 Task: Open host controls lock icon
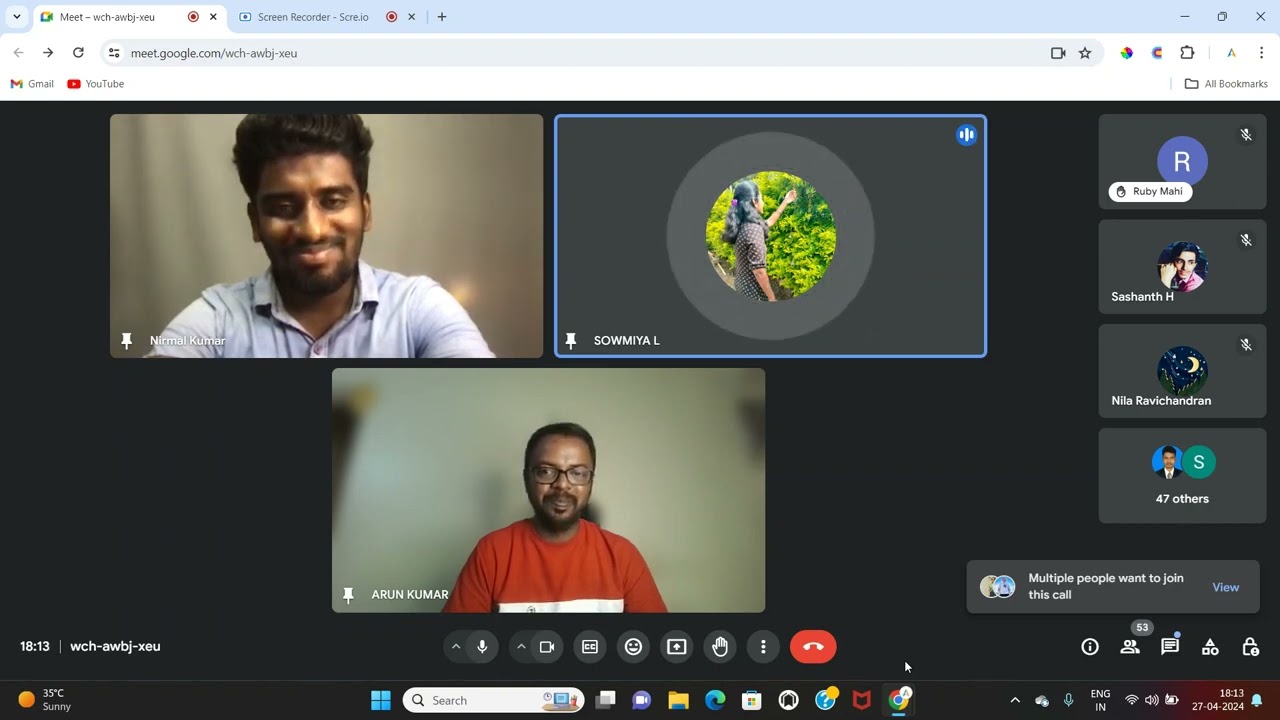(x=1250, y=647)
